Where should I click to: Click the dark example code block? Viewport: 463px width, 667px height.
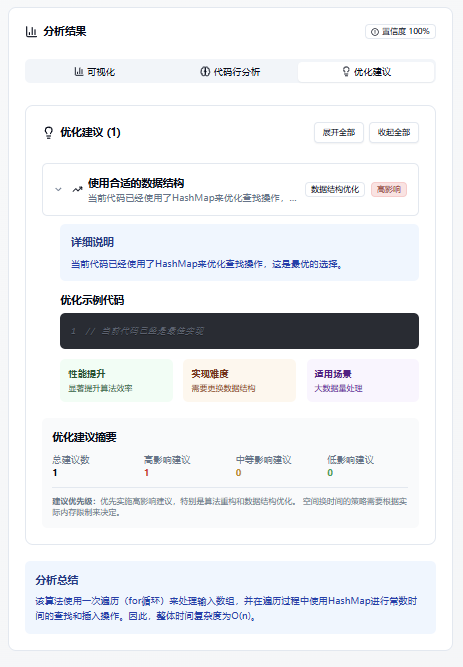[239, 331]
